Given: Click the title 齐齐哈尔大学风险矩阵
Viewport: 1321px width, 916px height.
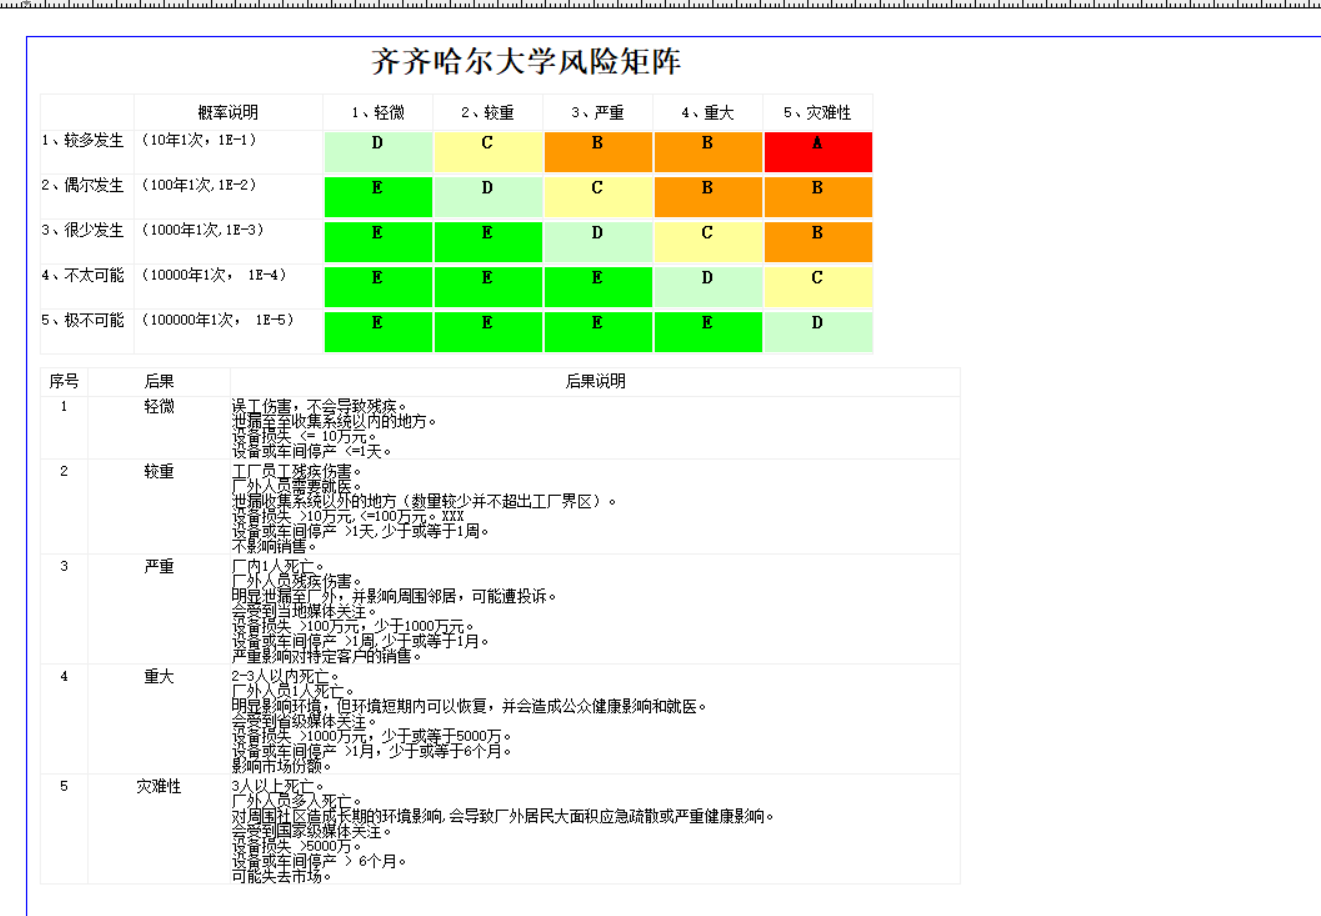Looking at the screenshot, I should pos(526,62).
